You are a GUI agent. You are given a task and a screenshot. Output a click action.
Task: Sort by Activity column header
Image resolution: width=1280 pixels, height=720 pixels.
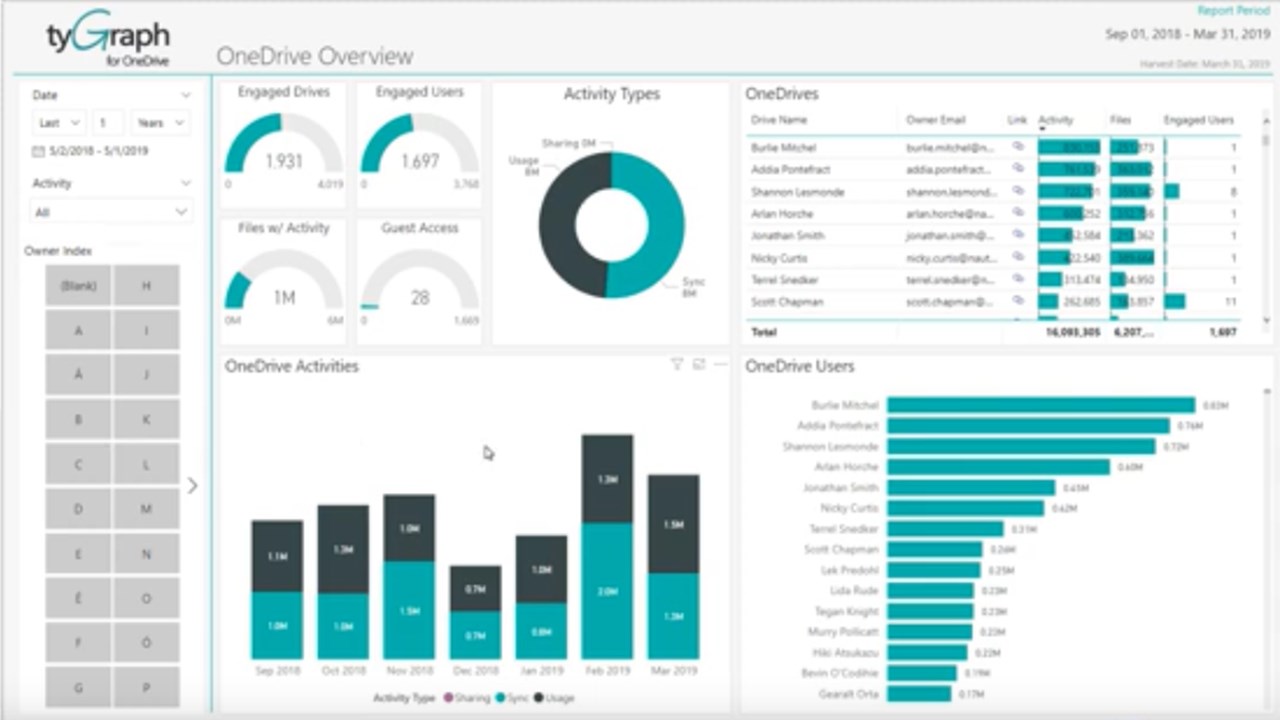click(x=1055, y=120)
